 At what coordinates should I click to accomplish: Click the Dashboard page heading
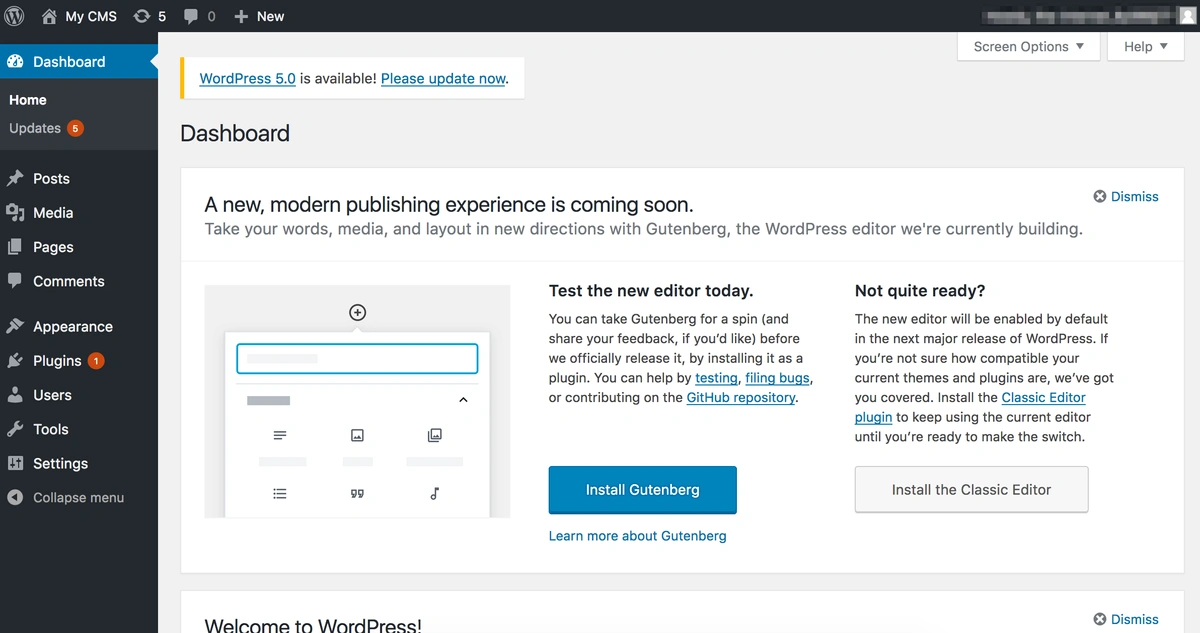point(235,133)
